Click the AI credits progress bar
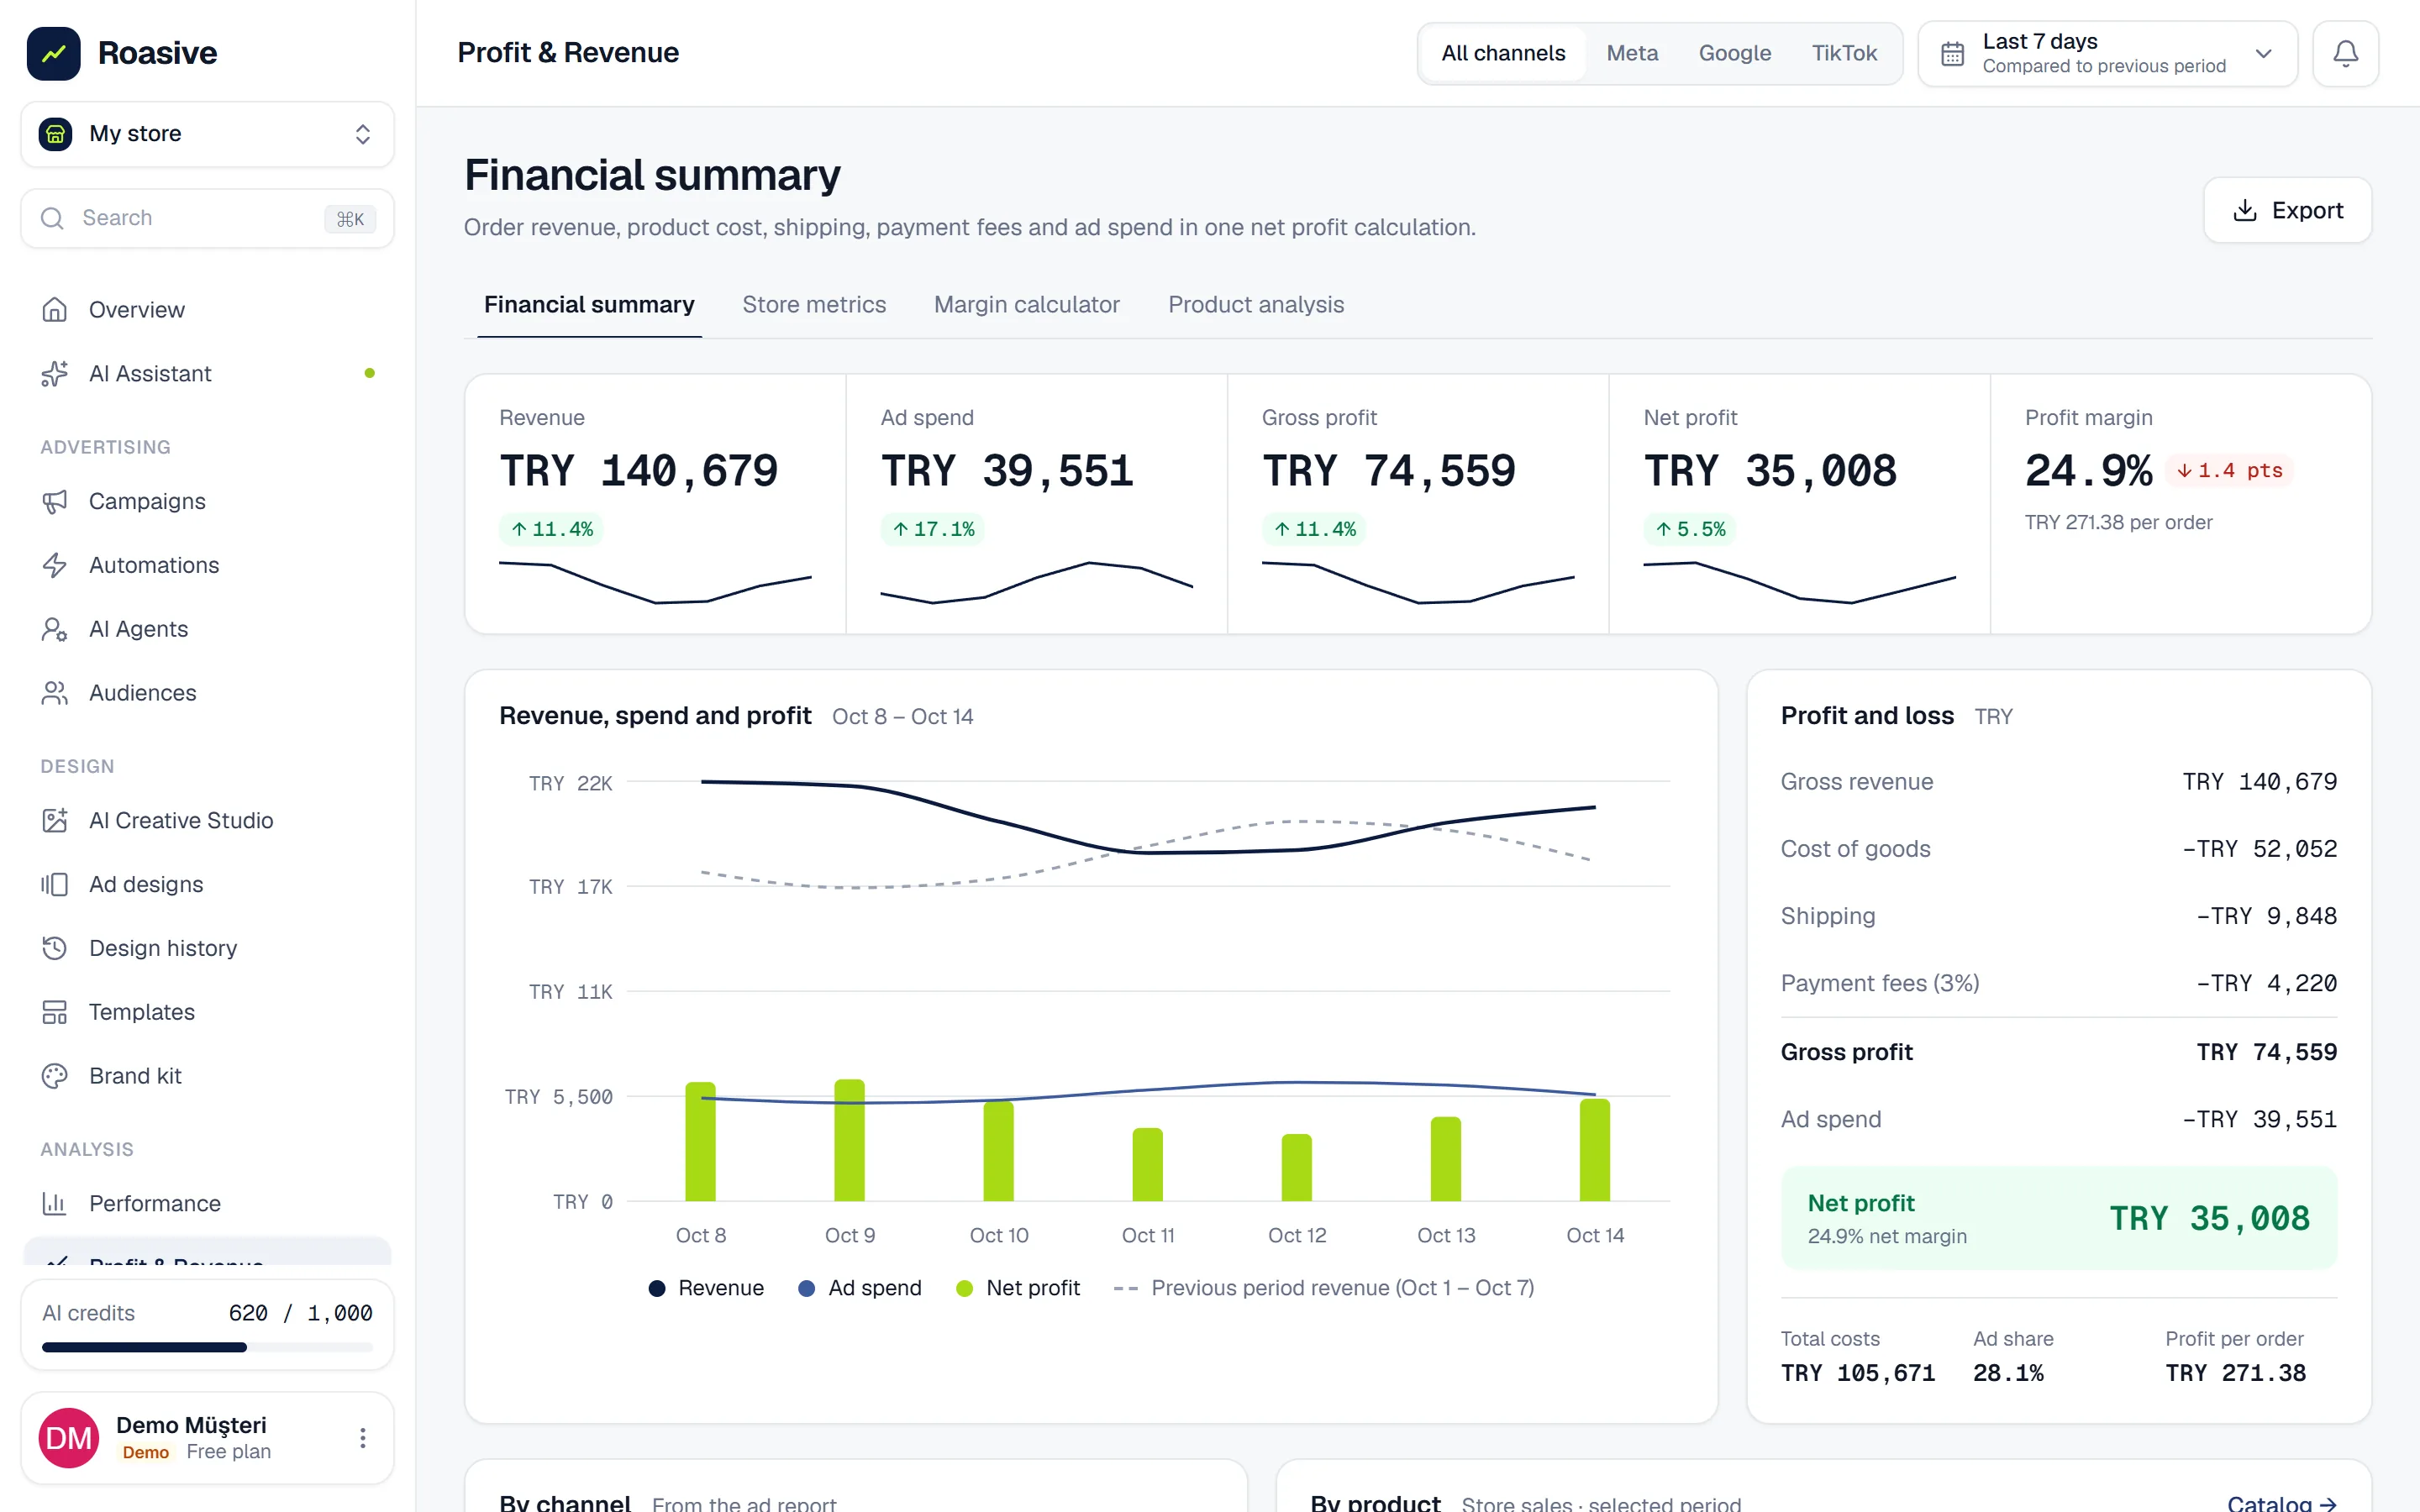 click(207, 1347)
